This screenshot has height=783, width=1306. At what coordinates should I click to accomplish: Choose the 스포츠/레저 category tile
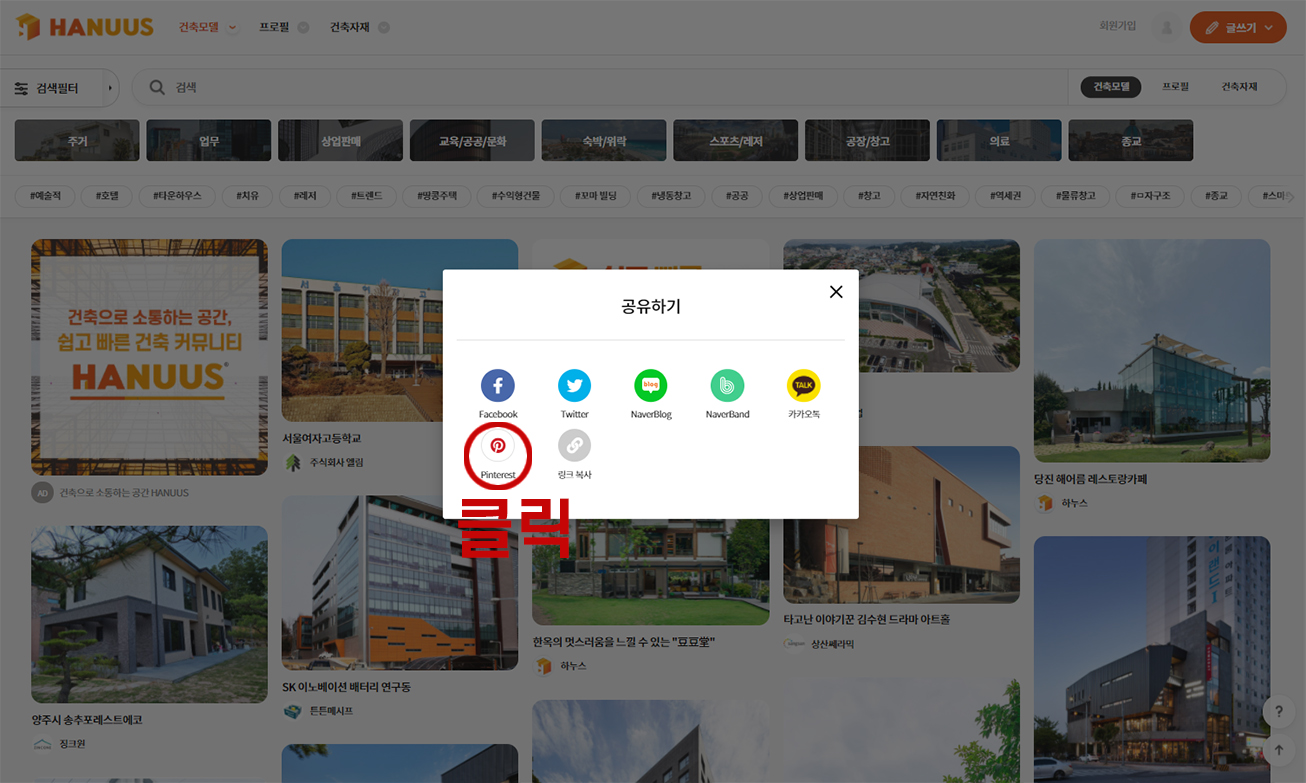coord(736,141)
